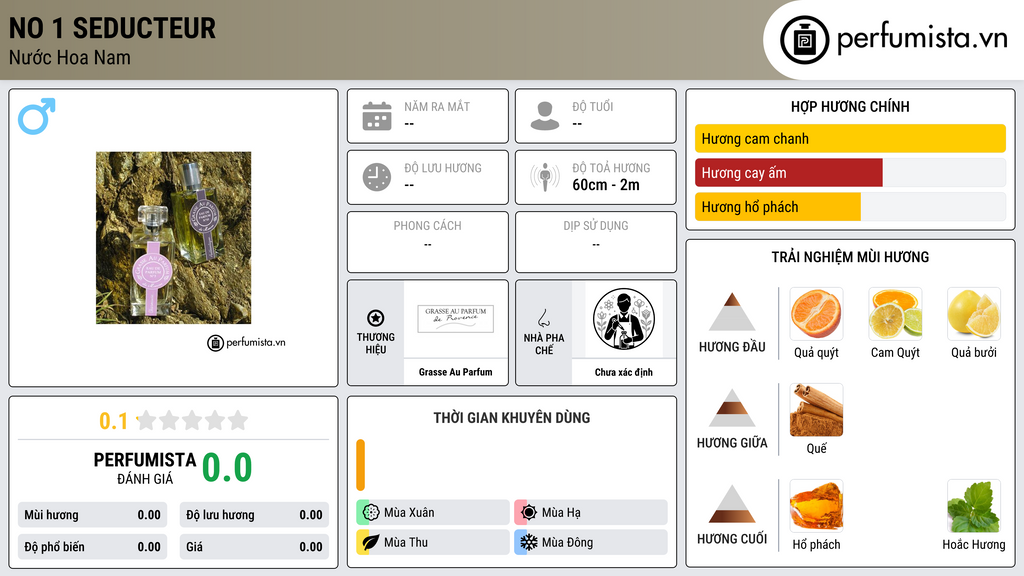This screenshot has width=1024, height=576.
Task: Select the Cam Quýt citrus note image
Action: coord(895,313)
